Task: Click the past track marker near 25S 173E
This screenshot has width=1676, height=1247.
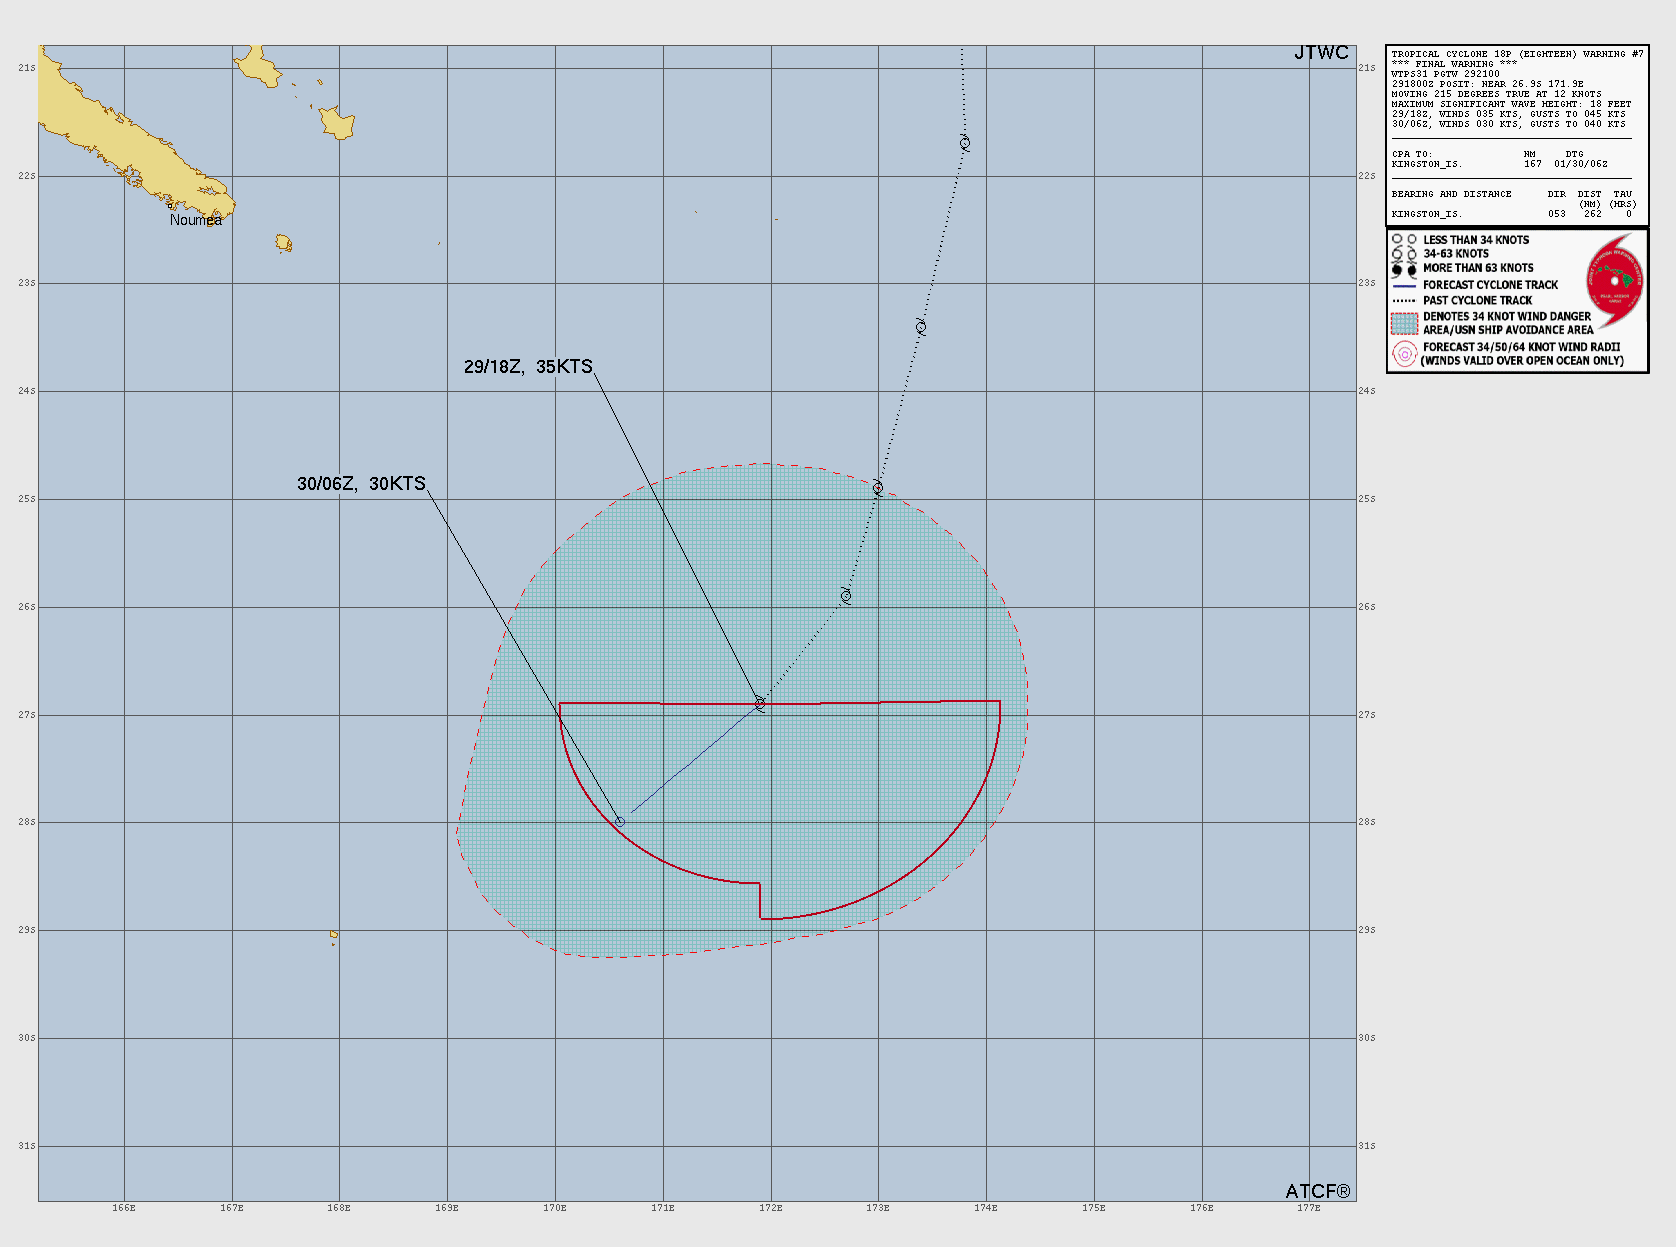Action: [x=878, y=488]
